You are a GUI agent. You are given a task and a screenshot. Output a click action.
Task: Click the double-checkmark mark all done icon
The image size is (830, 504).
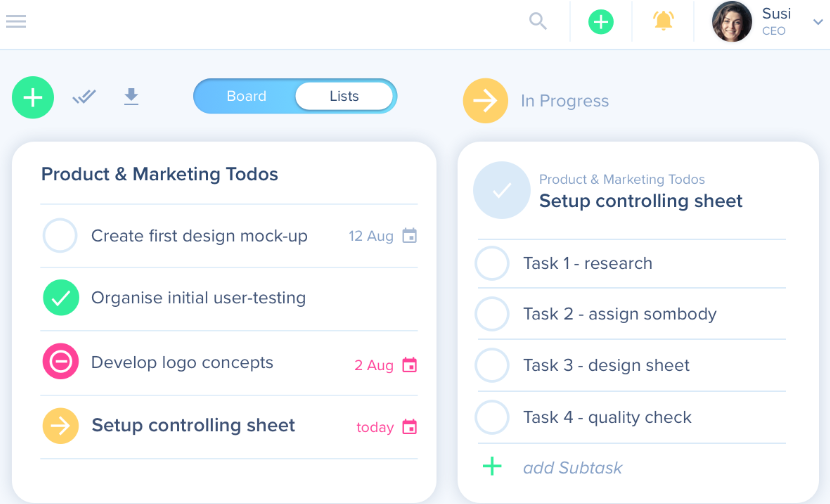pos(84,97)
